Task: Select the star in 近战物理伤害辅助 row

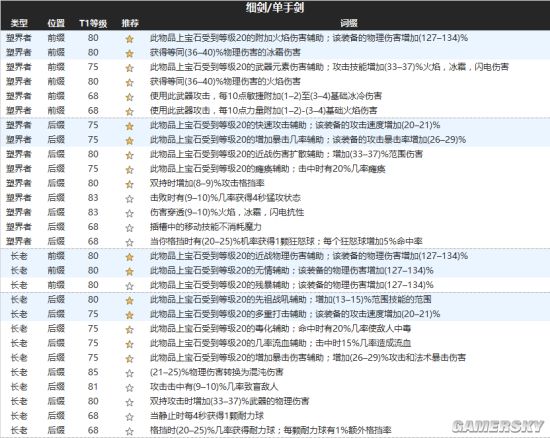Action: pos(129,257)
